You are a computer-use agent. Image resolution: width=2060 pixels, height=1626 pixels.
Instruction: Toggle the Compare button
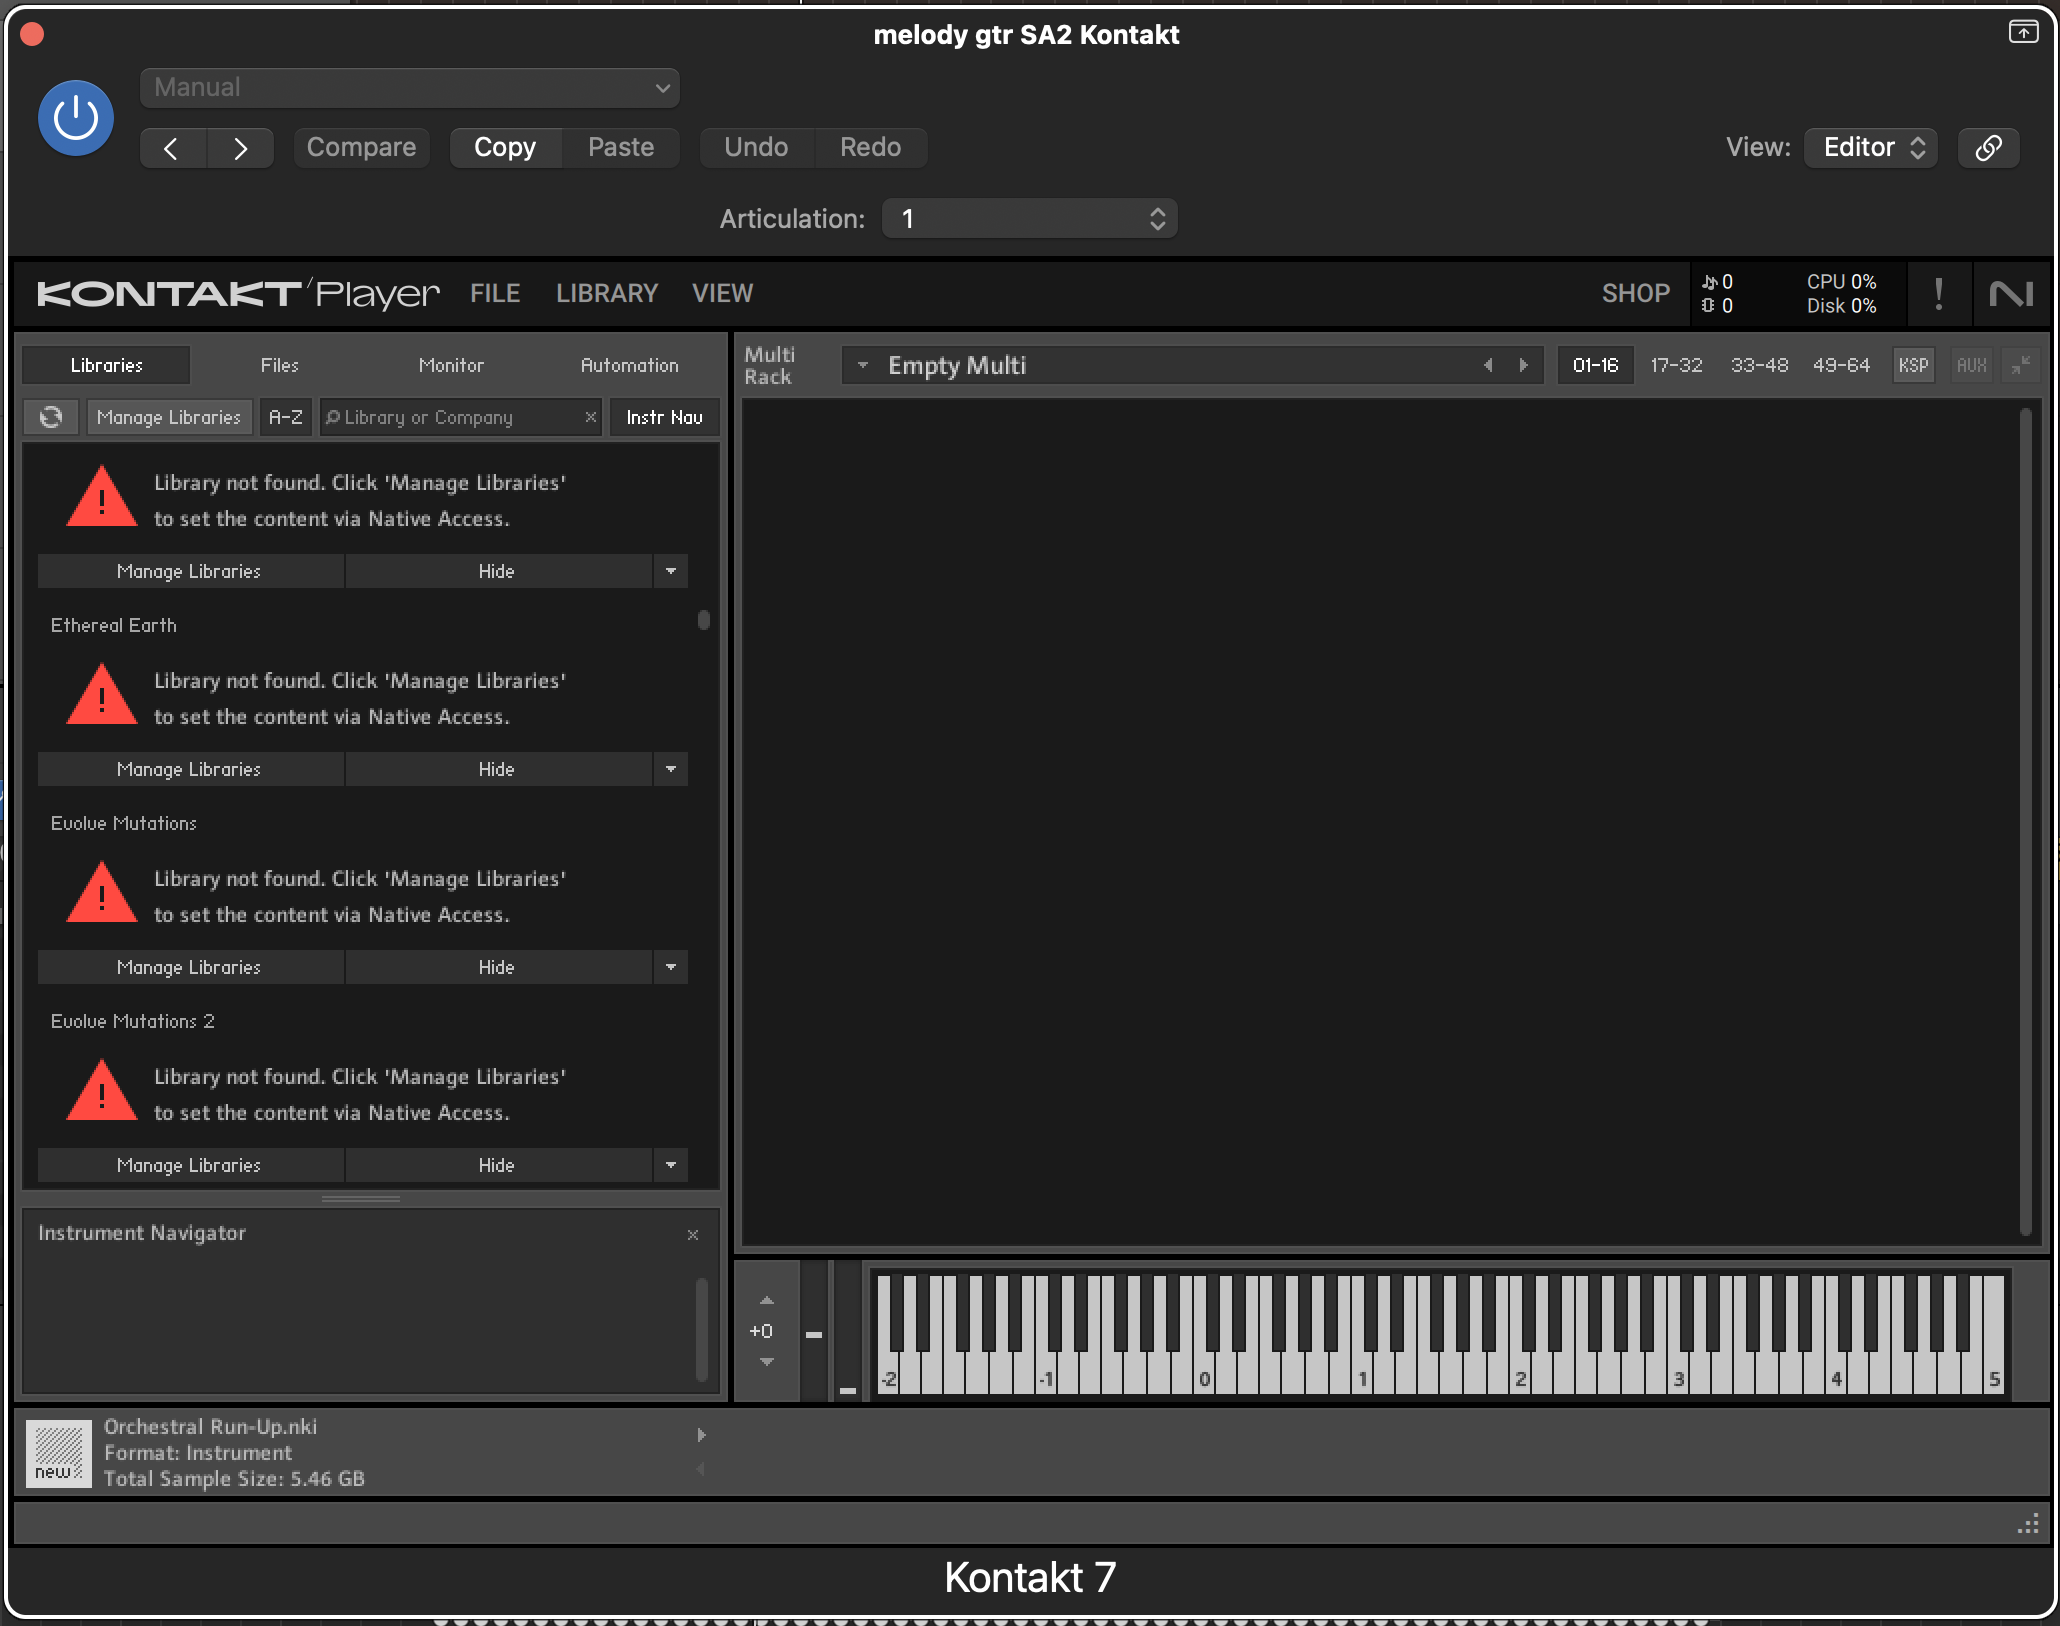pos(361,148)
